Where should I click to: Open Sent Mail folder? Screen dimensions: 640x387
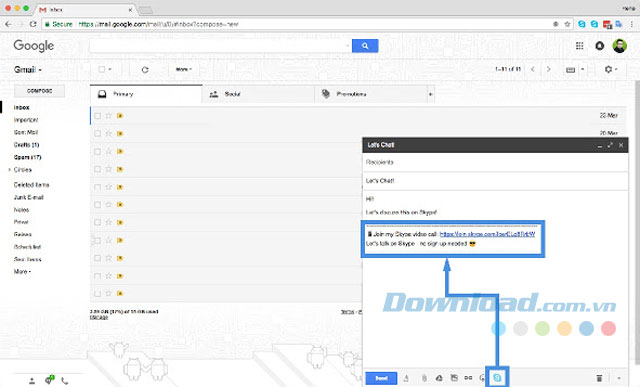tap(26, 132)
